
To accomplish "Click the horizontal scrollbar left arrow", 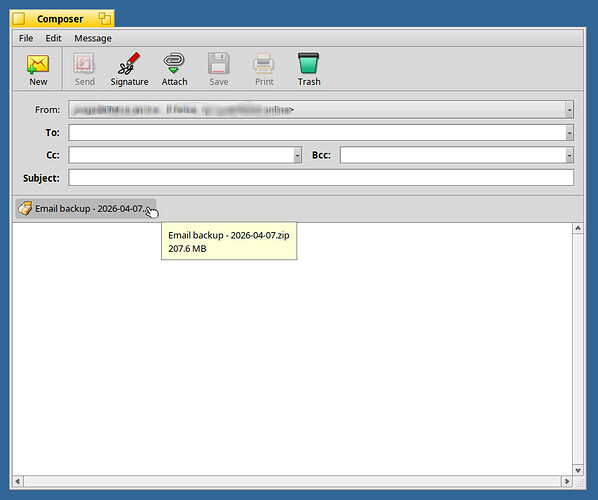I will click(x=18, y=481).
